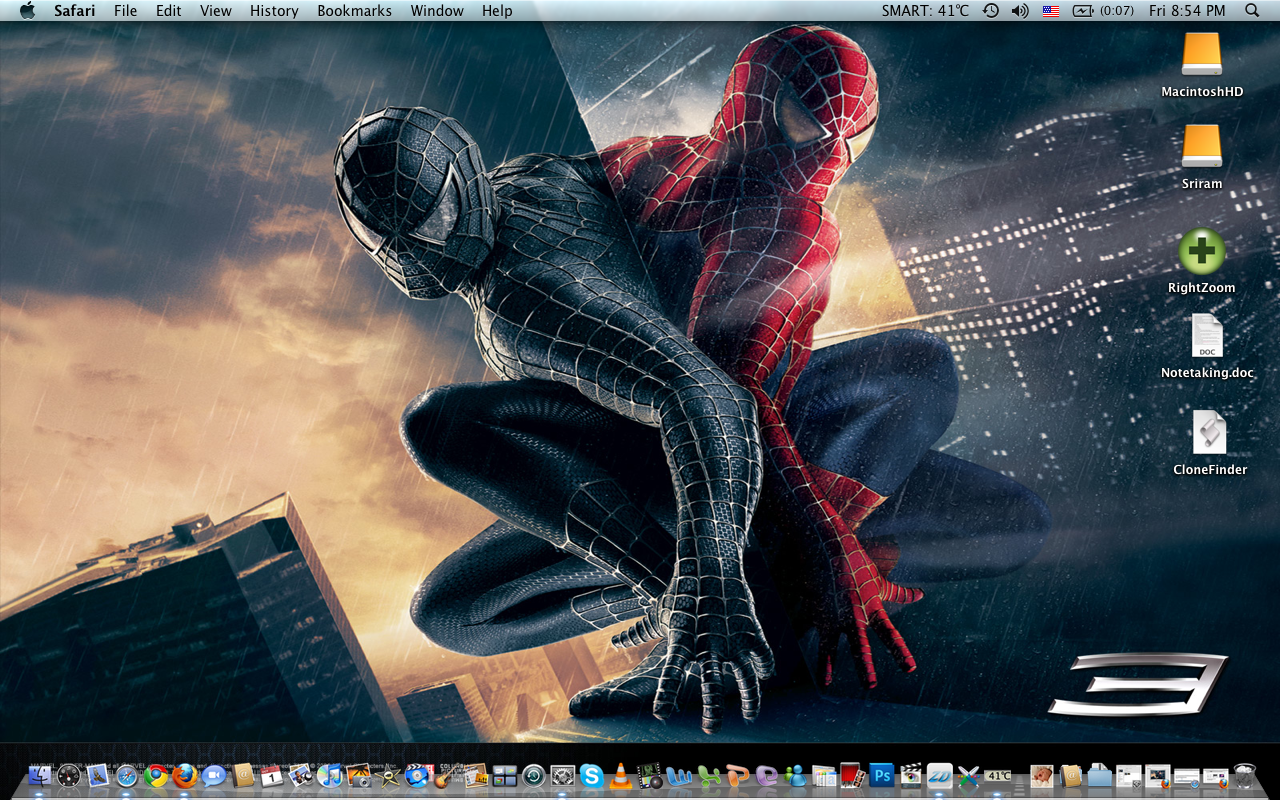Click the volume speaker icon in menu bar
Viewport: 1280px width, 800px height.
pos(1020,11)
